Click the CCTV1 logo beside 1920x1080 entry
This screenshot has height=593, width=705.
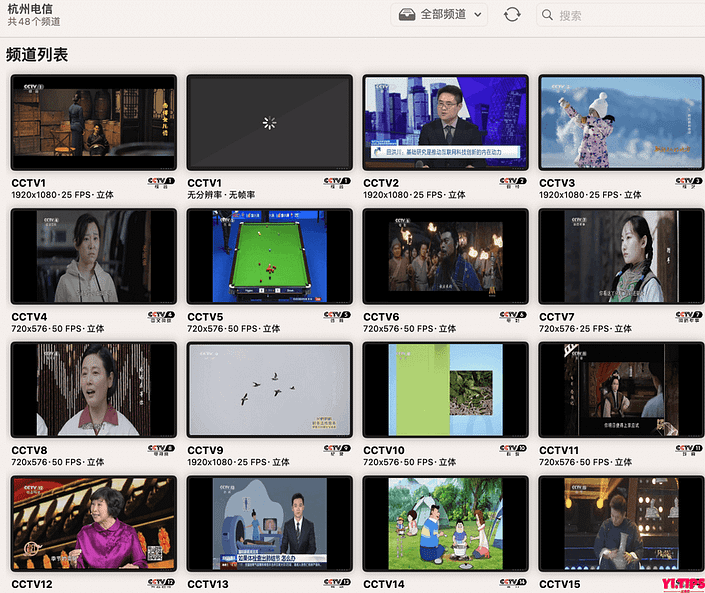coord(161,183)
